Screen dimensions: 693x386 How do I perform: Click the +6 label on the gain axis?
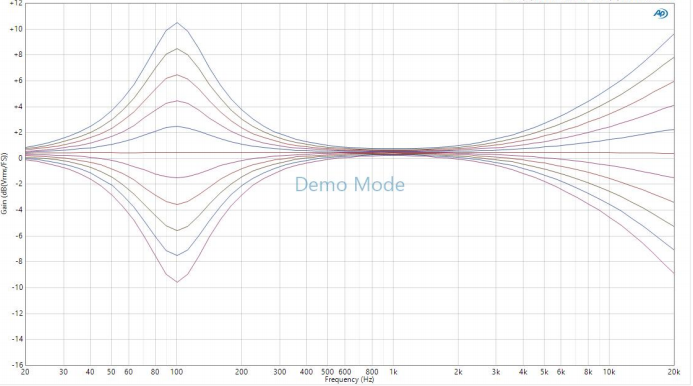[18, 81]
